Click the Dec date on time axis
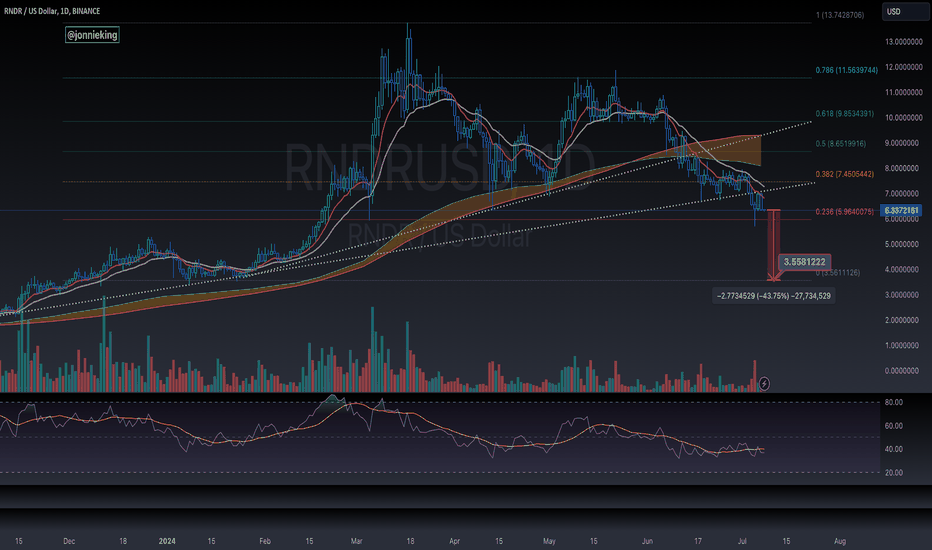 [69, 541]
